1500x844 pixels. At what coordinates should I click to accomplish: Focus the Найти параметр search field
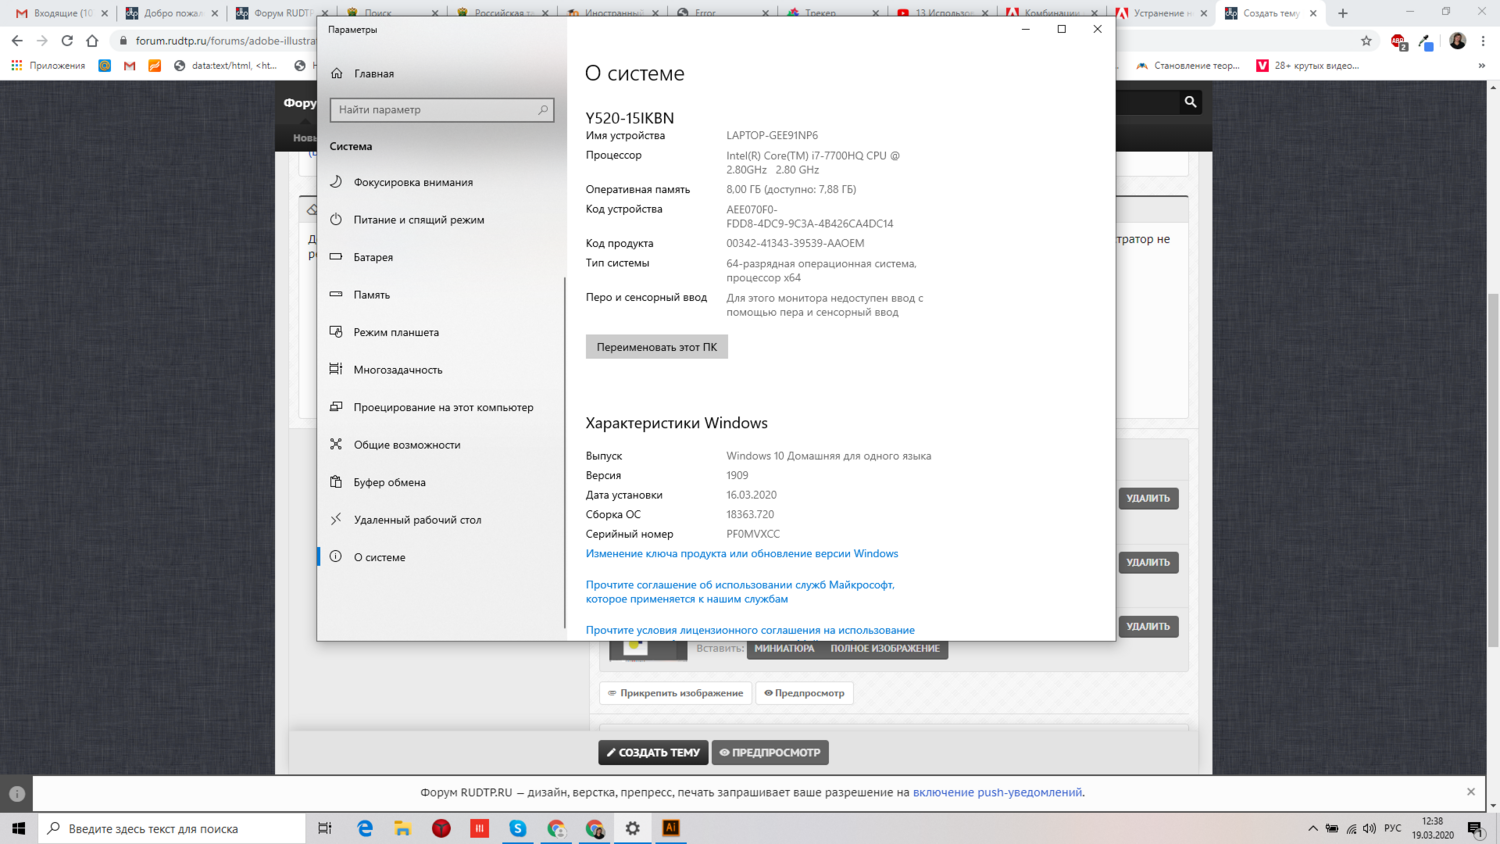pos(441,110)
